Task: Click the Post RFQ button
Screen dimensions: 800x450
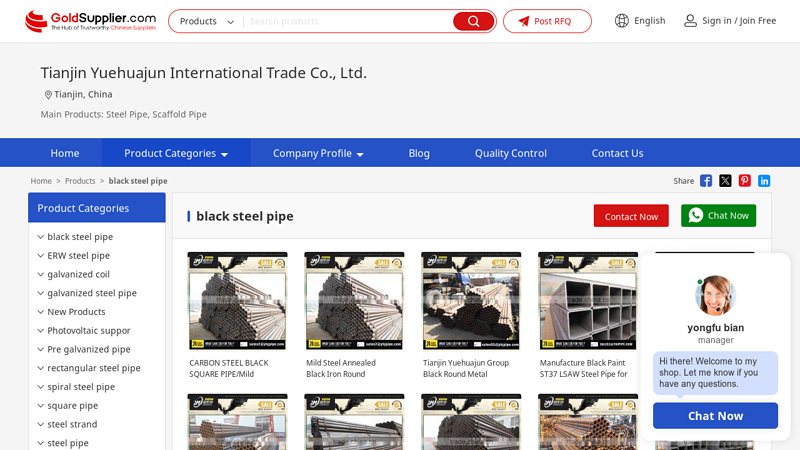Action: point(547,21)
